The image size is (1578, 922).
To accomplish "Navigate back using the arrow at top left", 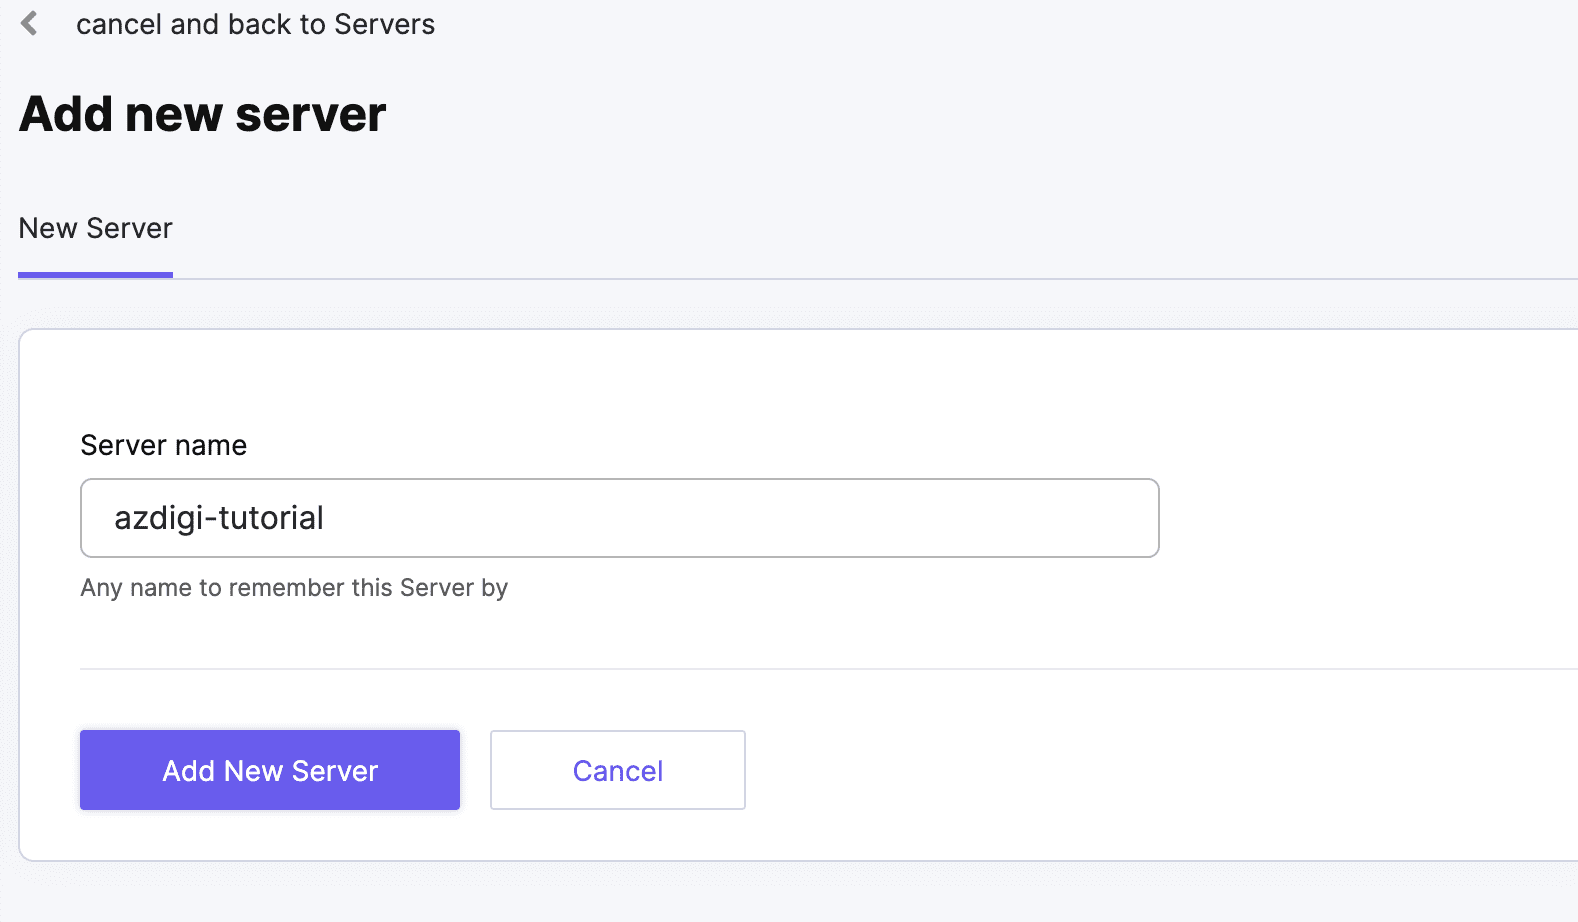I will [30, 22].
